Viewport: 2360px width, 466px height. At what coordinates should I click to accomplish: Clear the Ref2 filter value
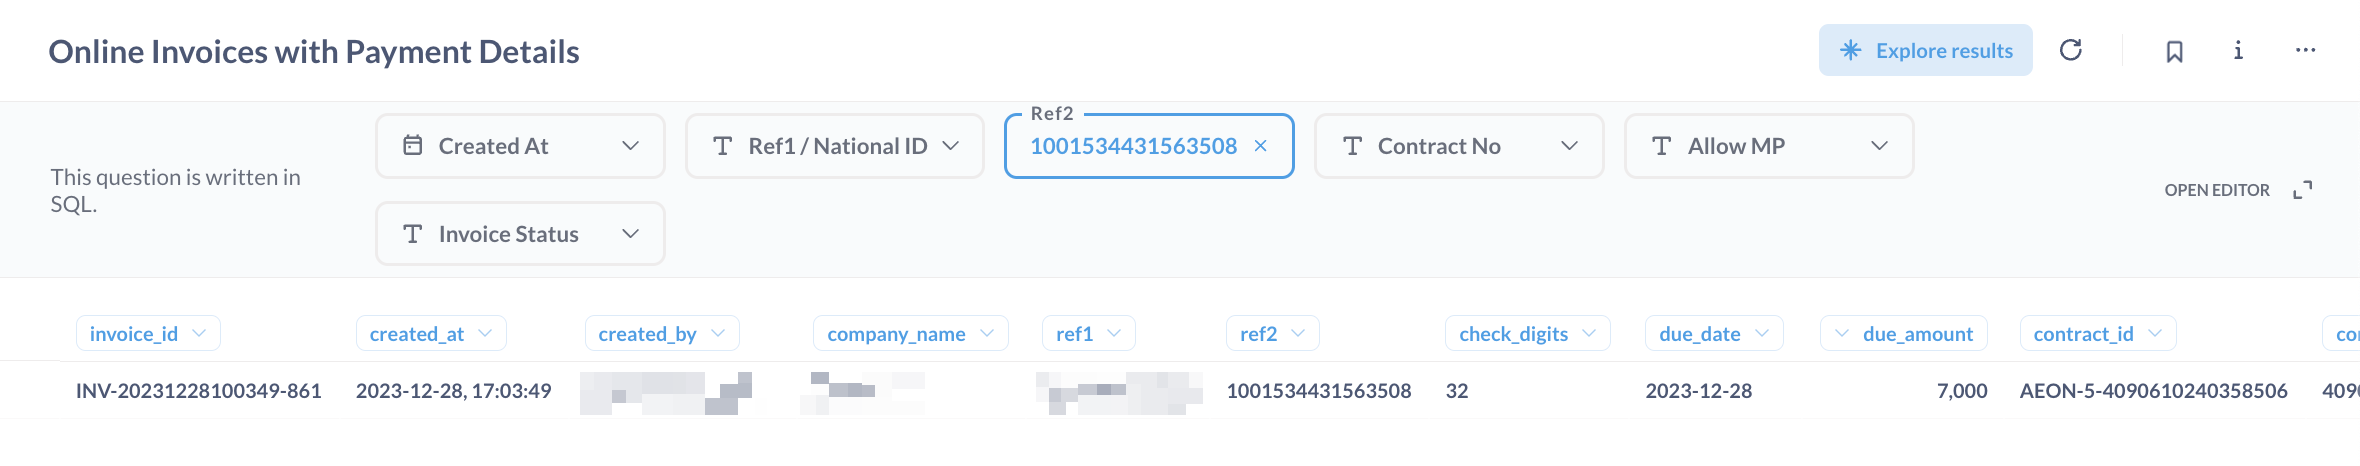click(1261, 146)
